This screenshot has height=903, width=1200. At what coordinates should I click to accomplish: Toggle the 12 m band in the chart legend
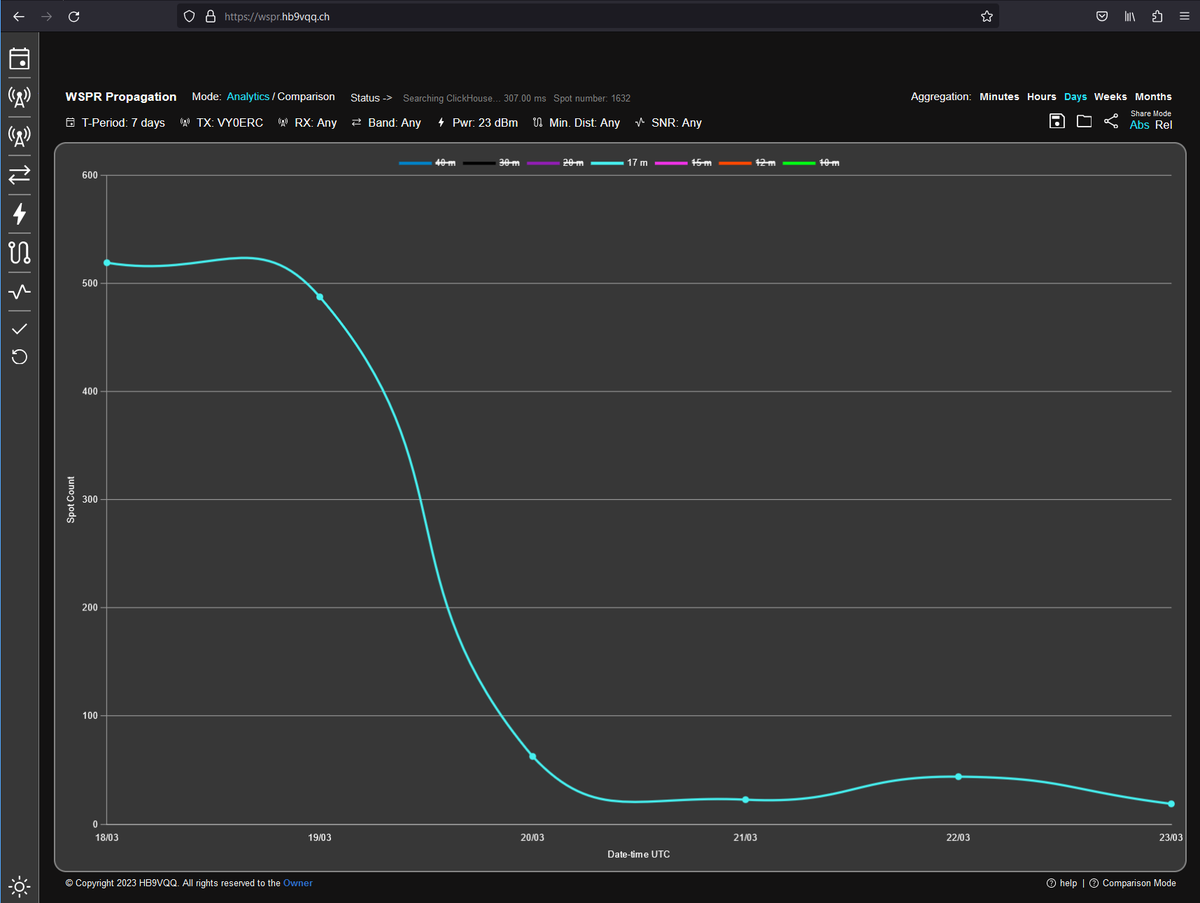(x=747, y=162)
